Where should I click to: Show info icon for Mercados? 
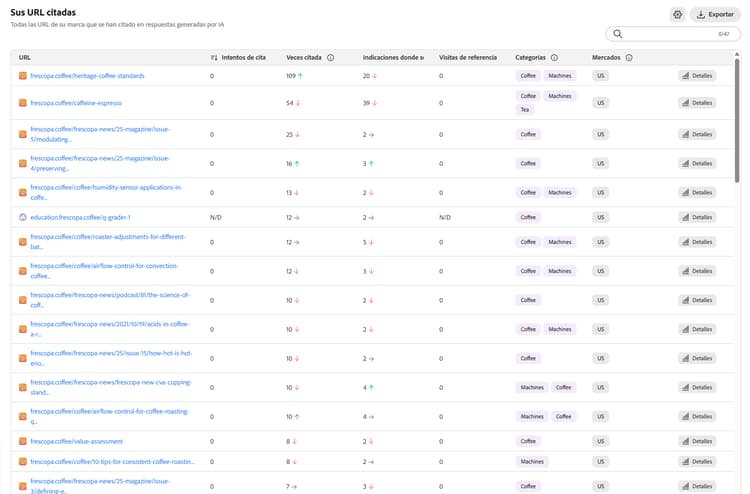pyautogui.click(x=629, y=57)
